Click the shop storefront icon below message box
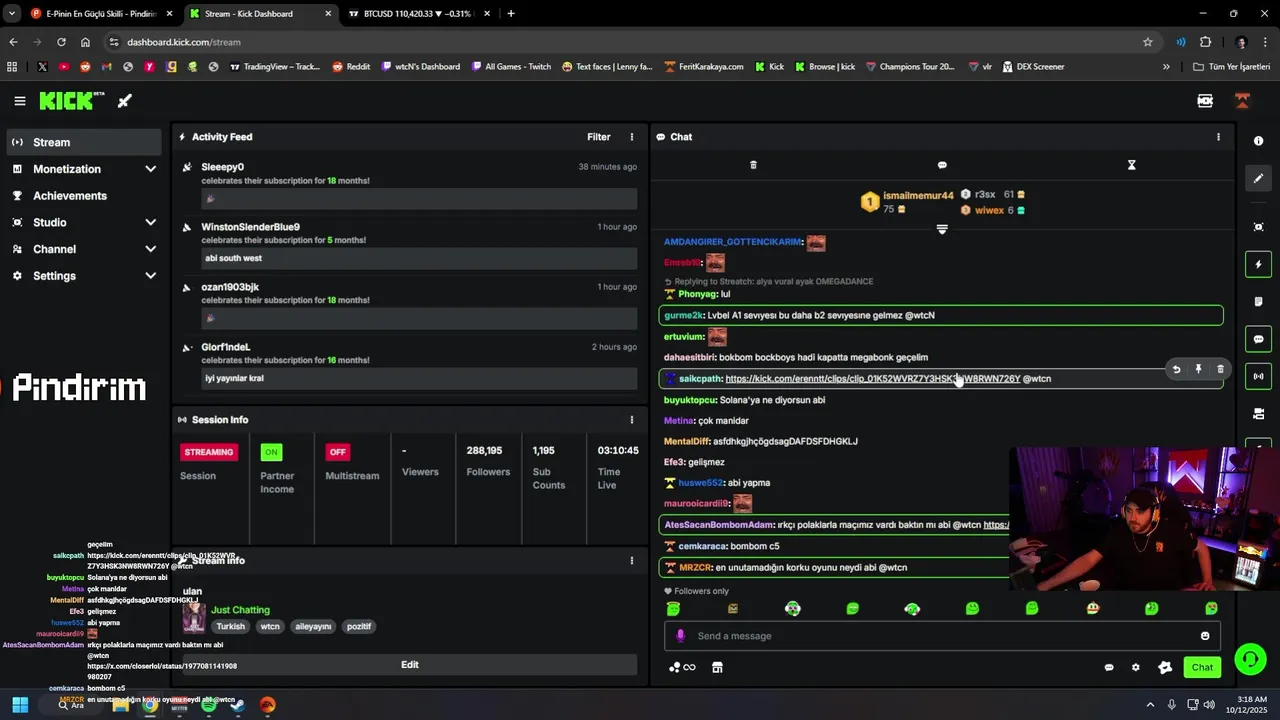This screenshot has width=1280, height=720. [717, 668]
